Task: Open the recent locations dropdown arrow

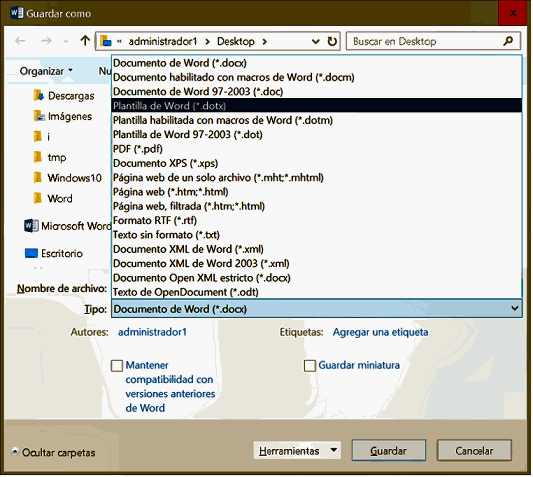Action: tap(66, 42)
